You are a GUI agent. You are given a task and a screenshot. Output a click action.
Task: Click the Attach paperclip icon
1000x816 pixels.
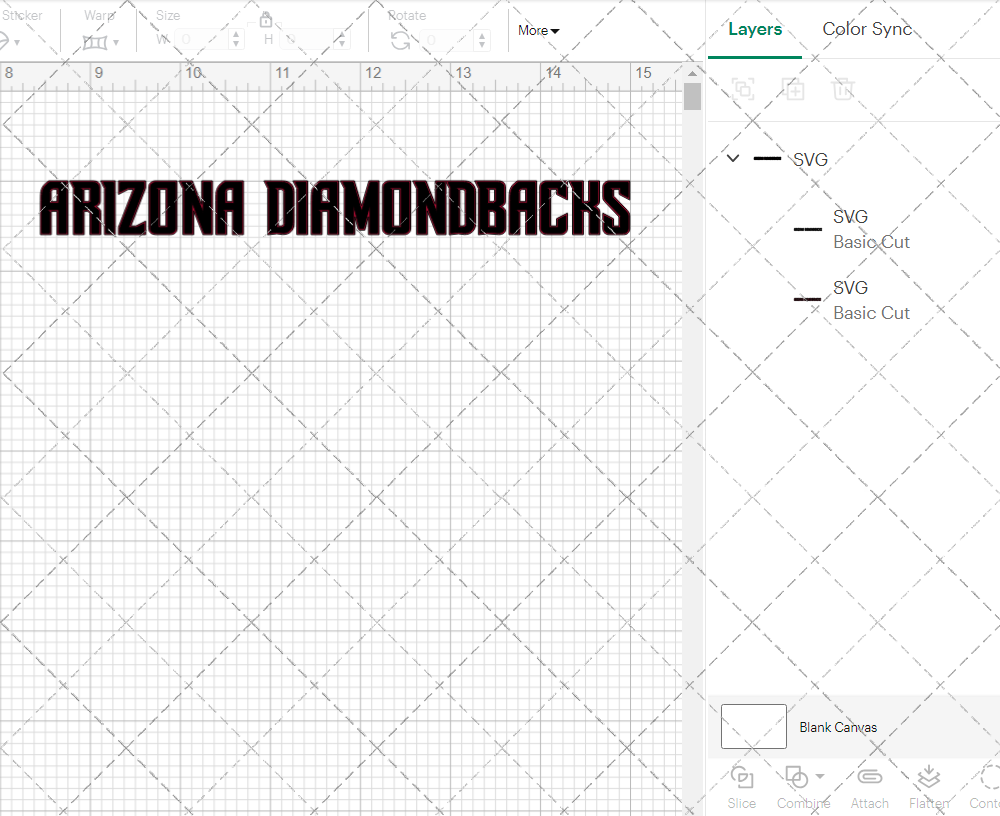[869, 778]
